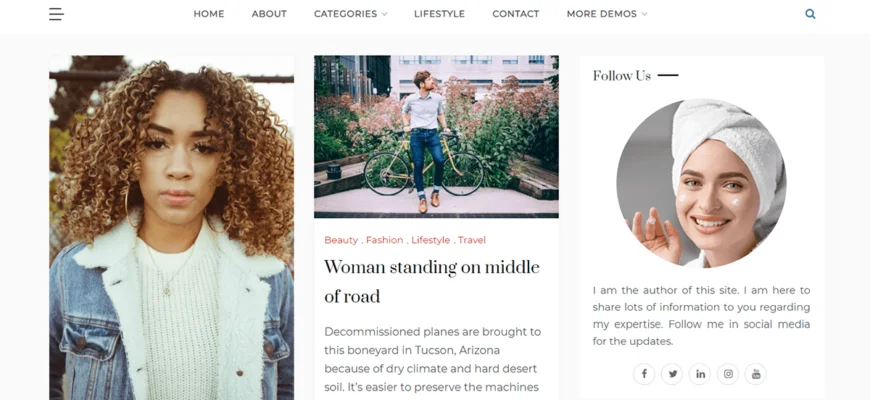Select the Fashion category tag
The width and height of the screenshot is (870, 400).
[x=385, y=240]
